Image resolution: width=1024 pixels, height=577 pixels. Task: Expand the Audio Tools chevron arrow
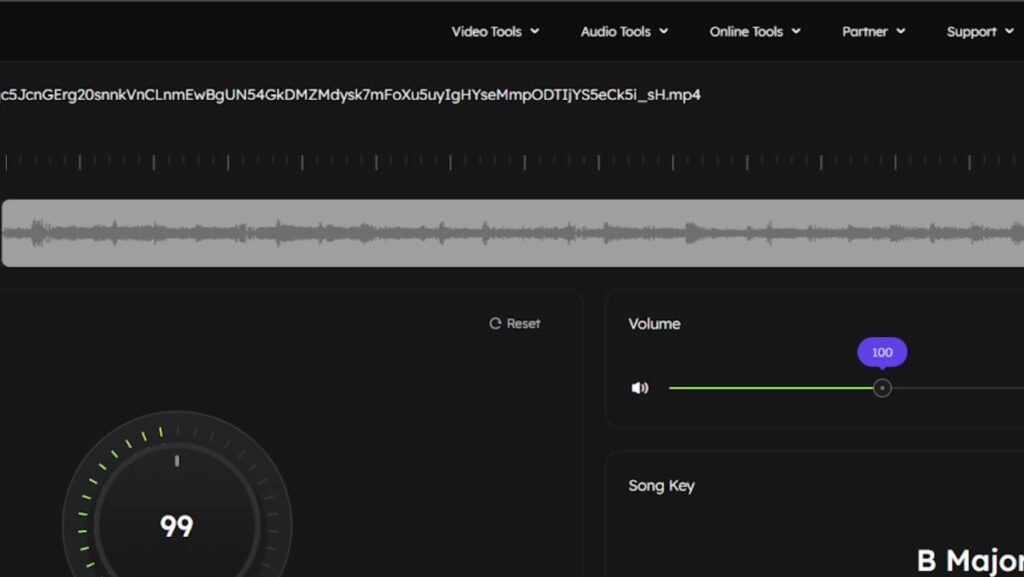(x=664, y=32)
